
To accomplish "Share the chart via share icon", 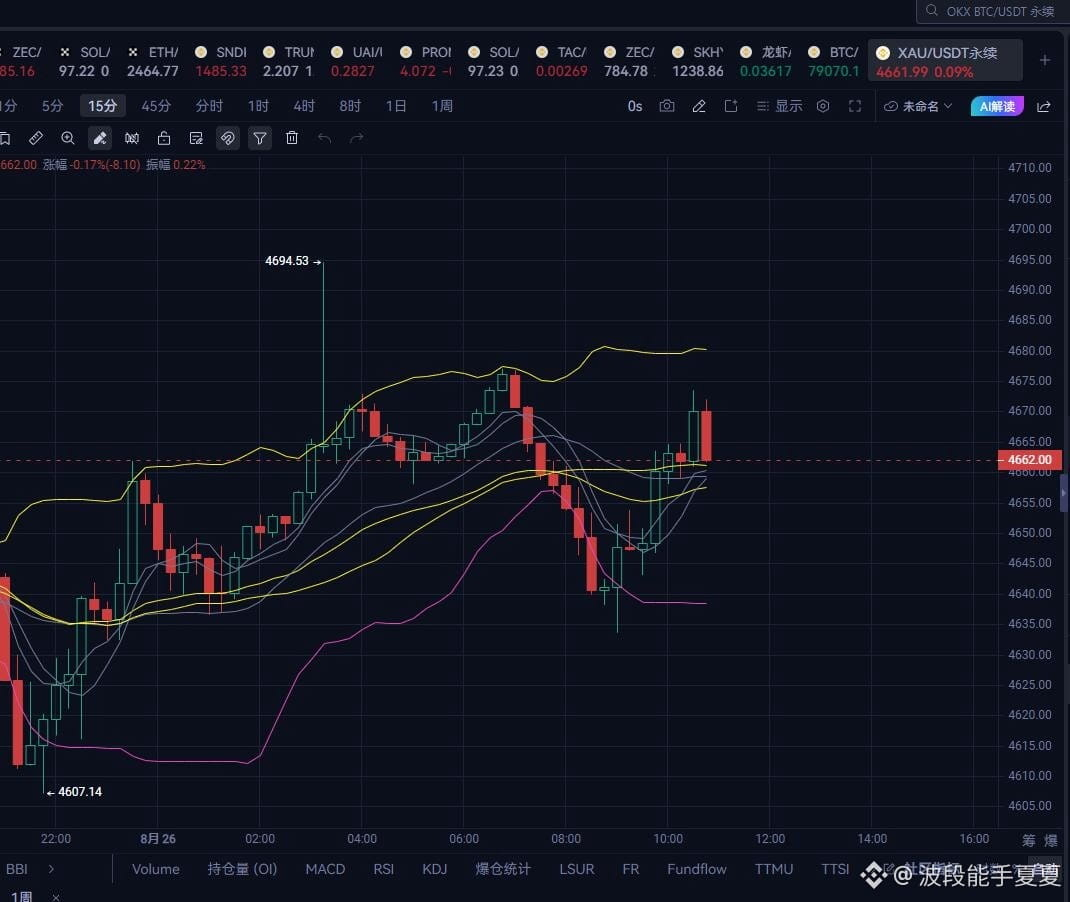I will [x=1044, y=106].
